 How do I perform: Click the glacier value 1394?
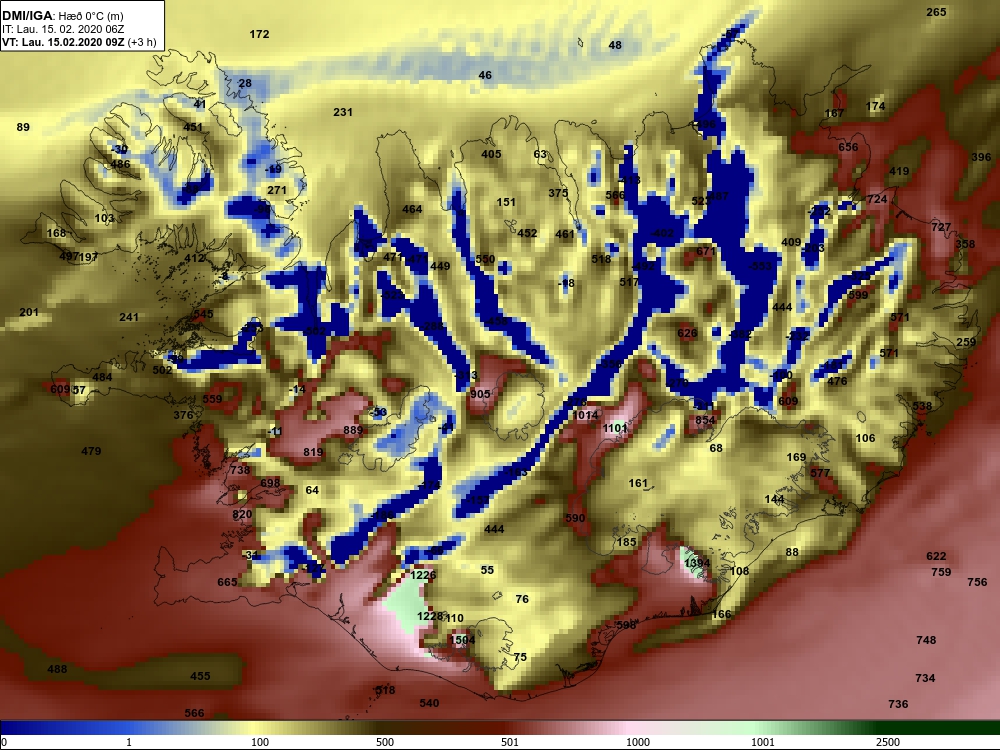click(x=697, y=563)
